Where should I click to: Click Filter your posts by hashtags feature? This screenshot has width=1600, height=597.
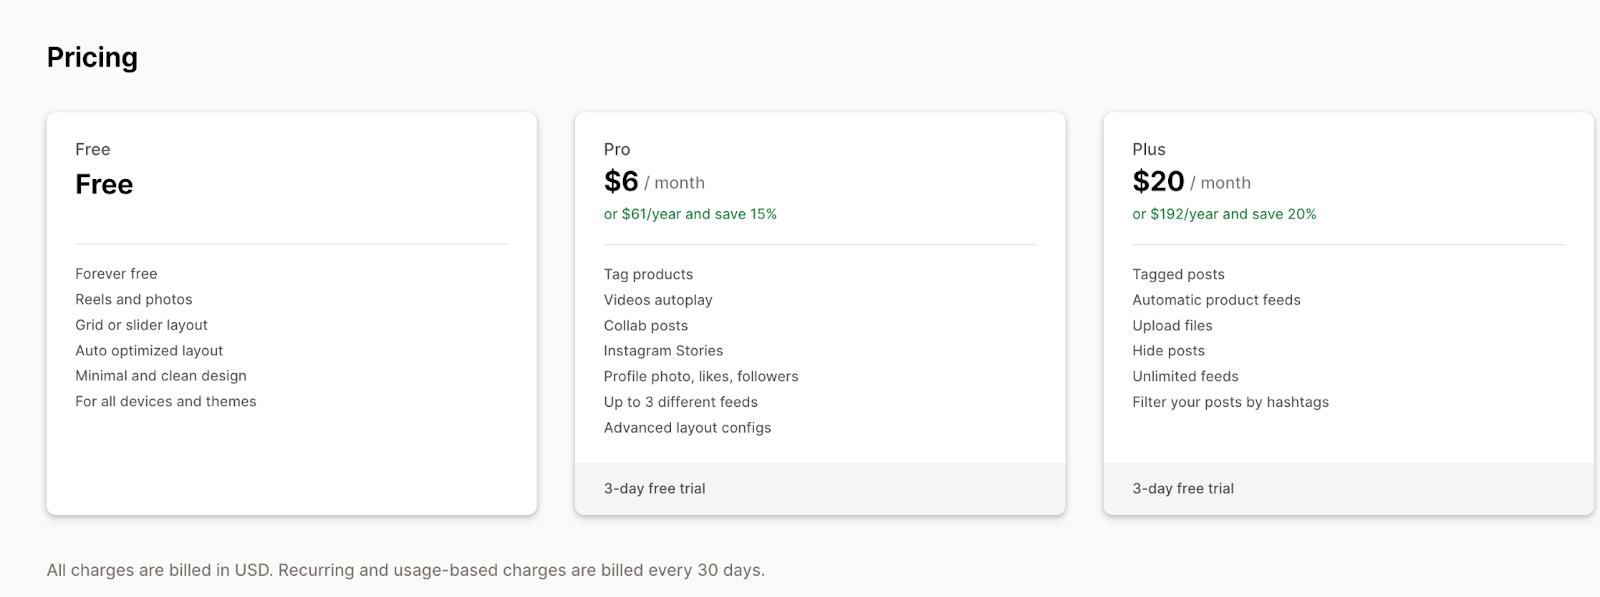coord(1230,402)
